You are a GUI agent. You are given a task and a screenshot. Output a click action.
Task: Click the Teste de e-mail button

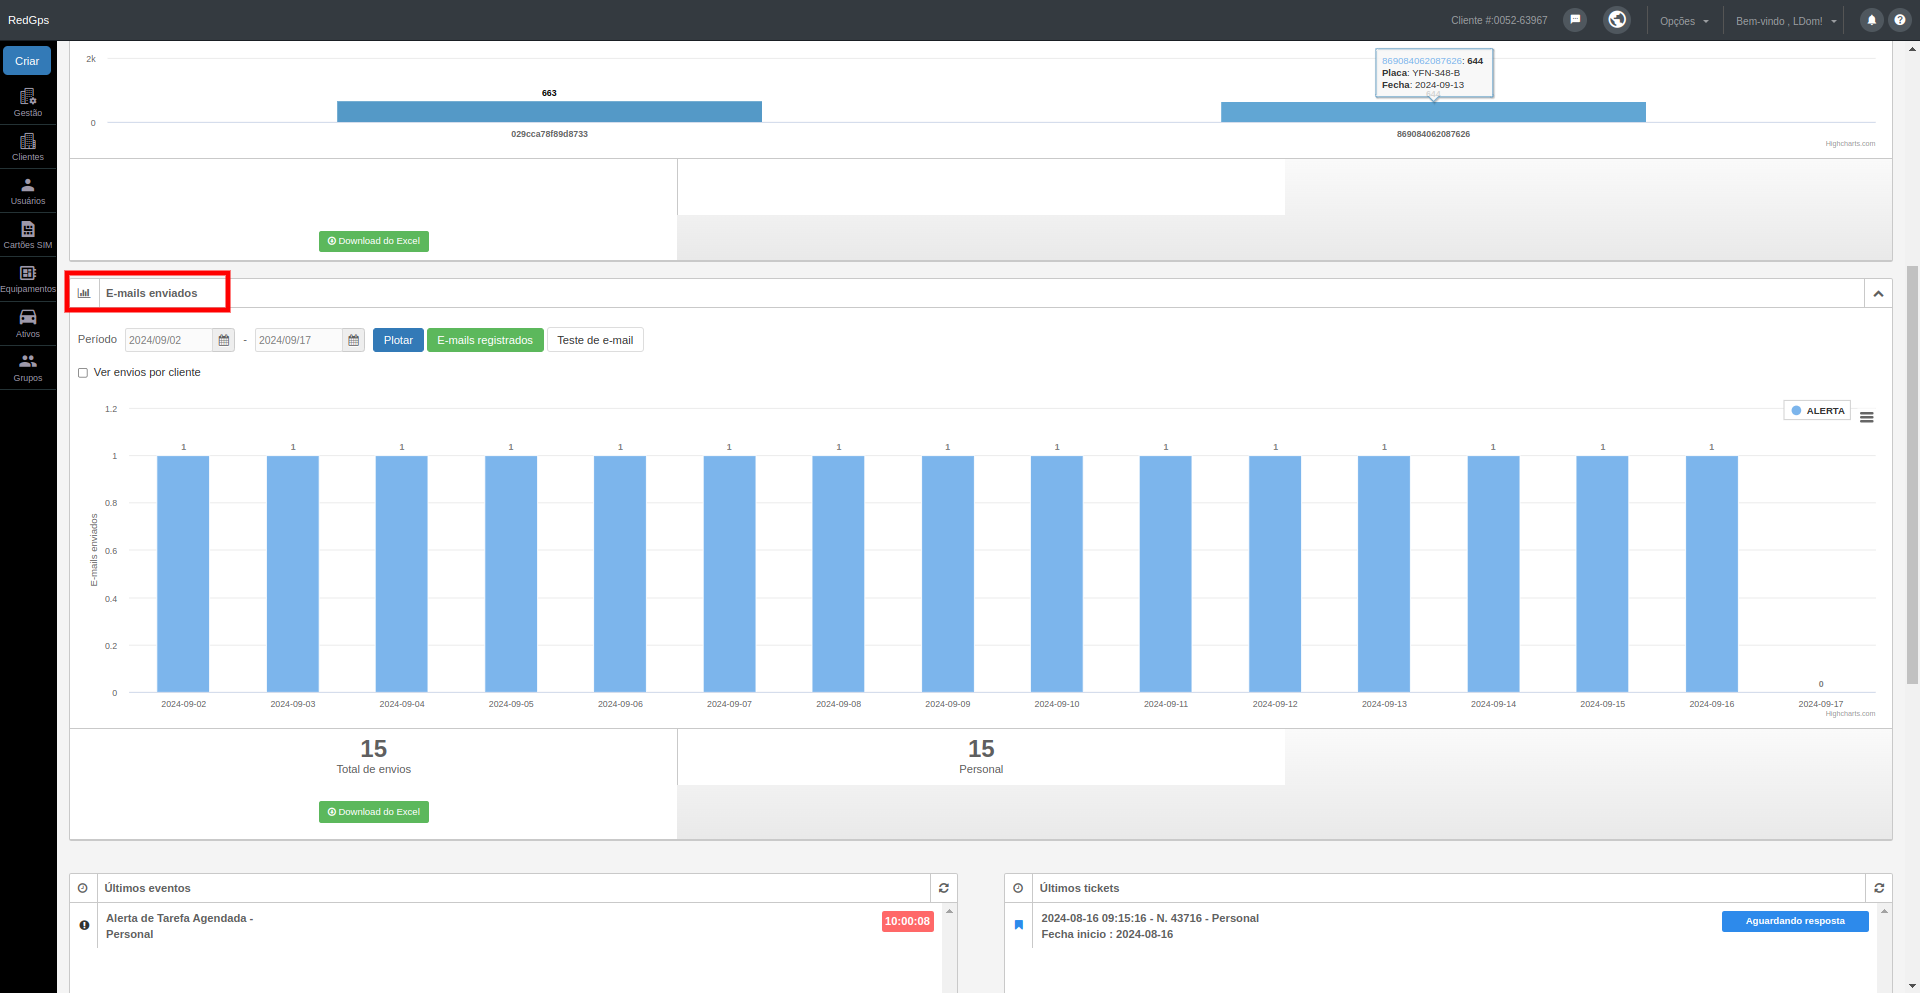click(595, 340)
